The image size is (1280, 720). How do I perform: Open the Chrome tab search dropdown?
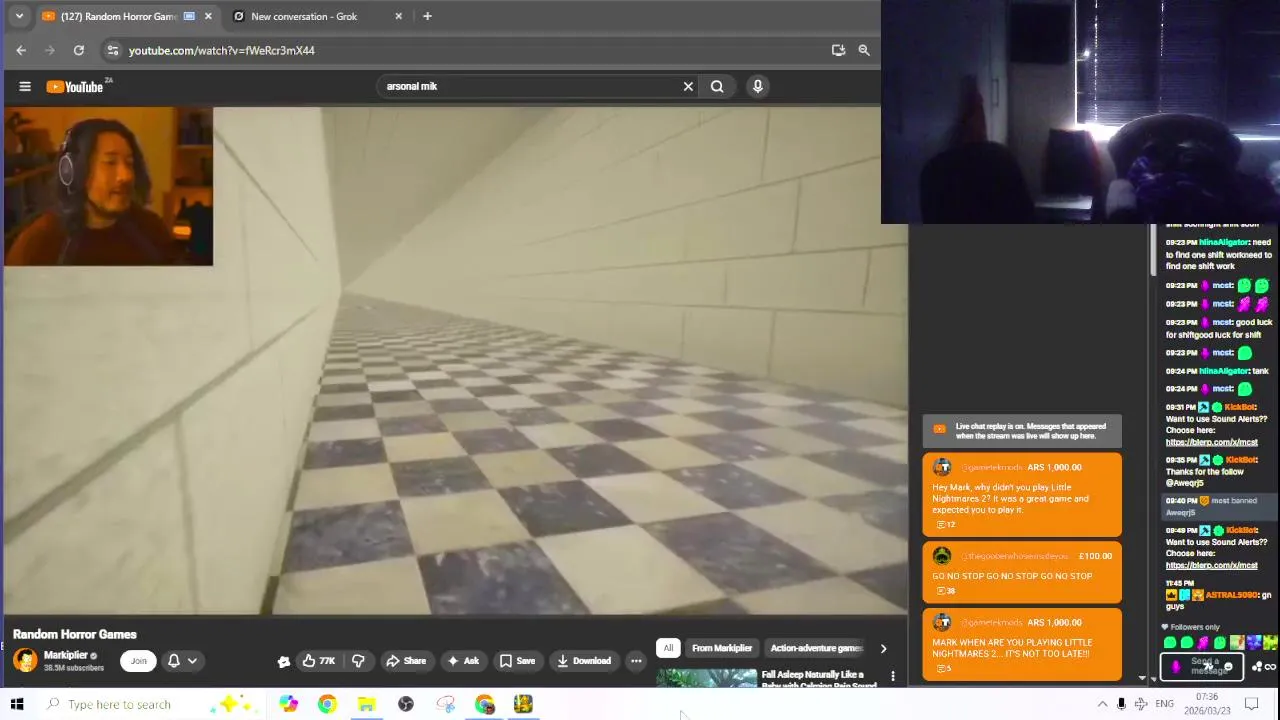click(19, 16)
